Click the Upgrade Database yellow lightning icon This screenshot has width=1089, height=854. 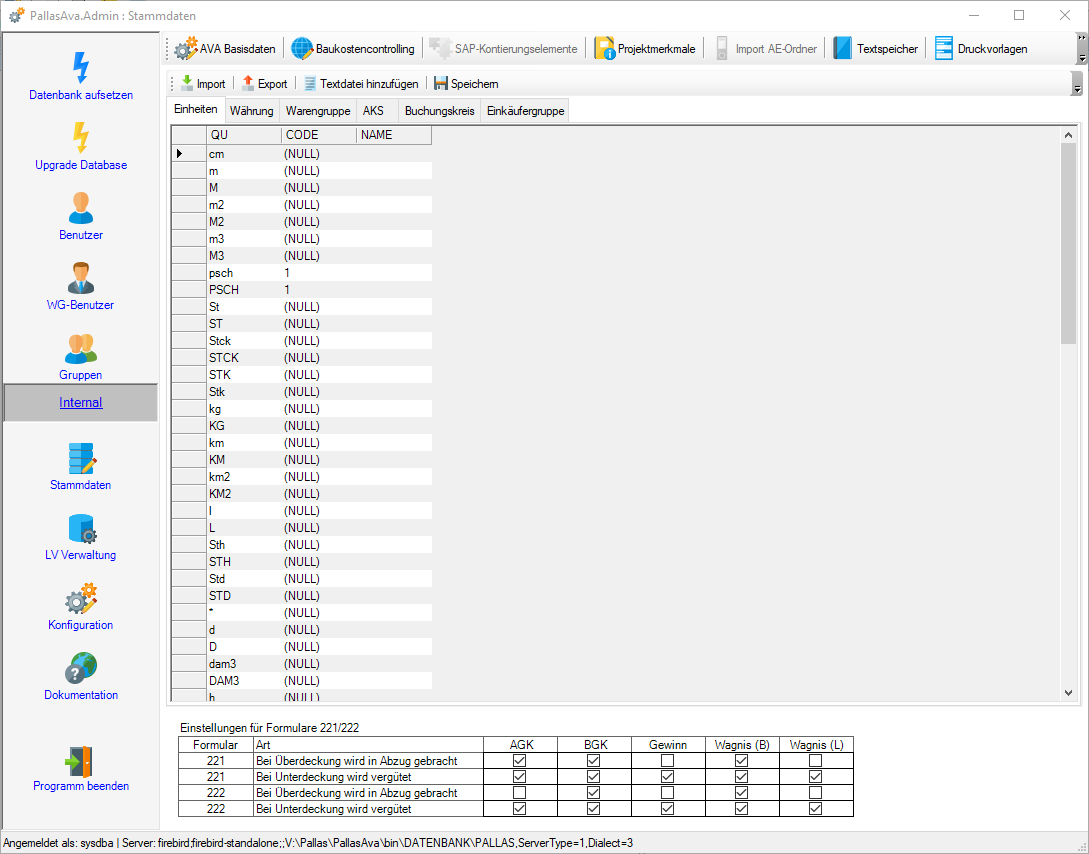pyautogui.click(x=81, y=137)
